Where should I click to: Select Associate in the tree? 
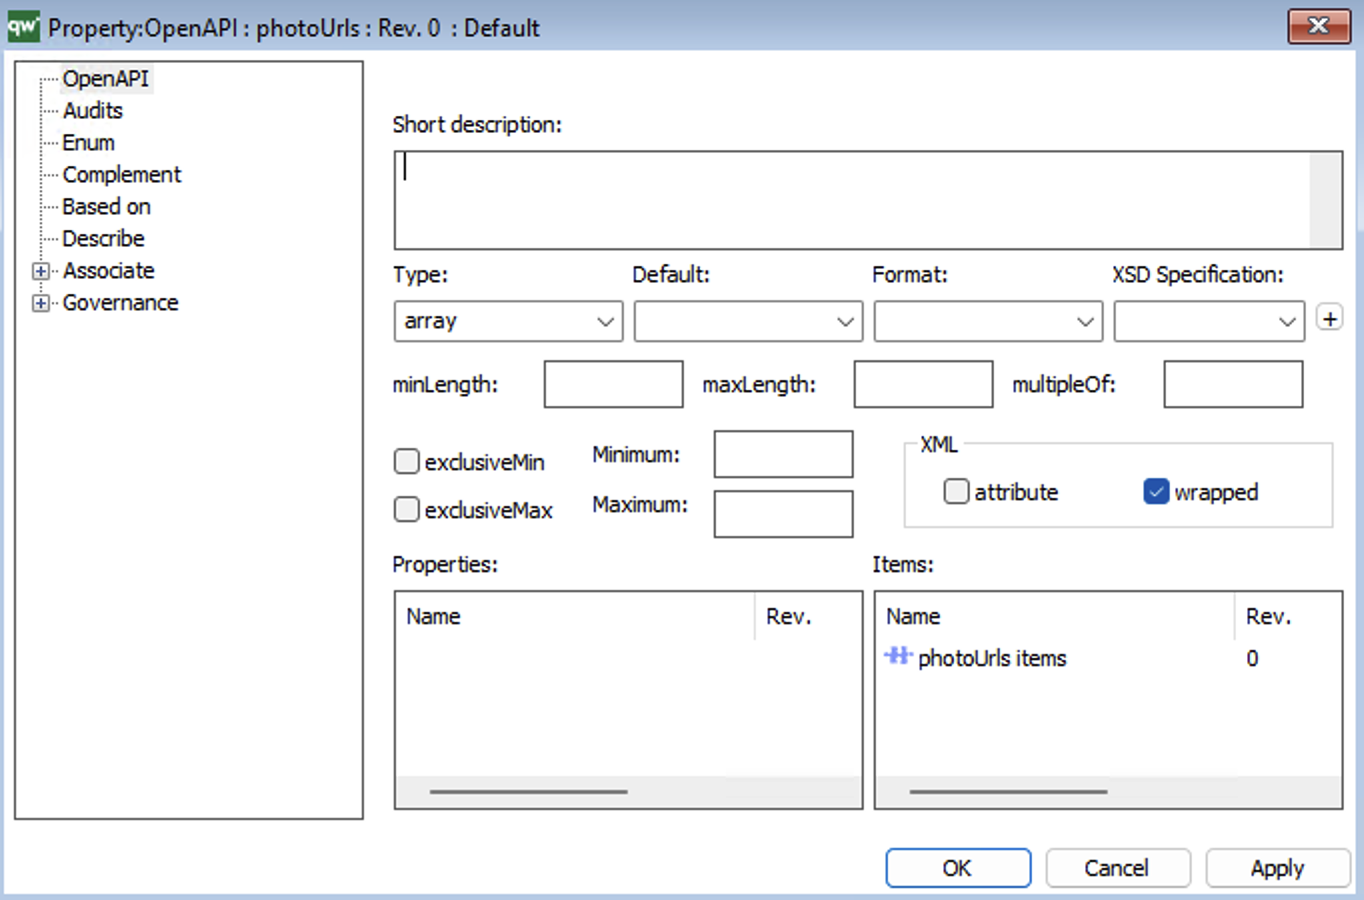point(109,270)
